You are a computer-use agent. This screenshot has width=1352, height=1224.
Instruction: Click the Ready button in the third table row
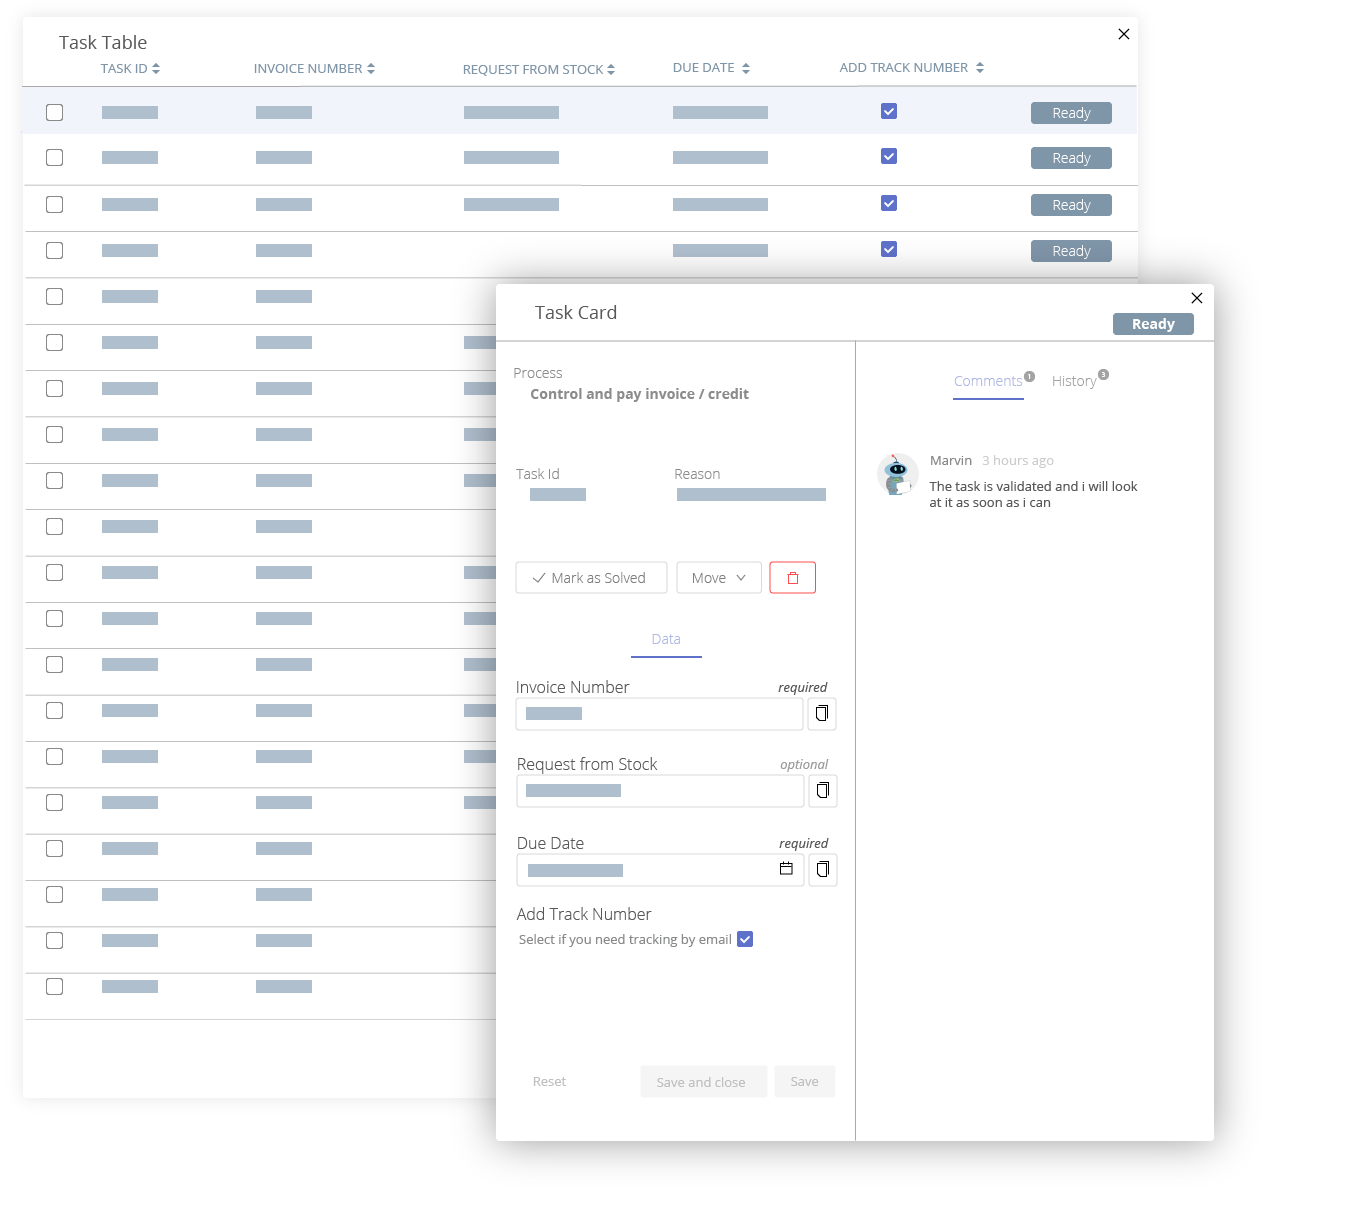click(1071, 205)
